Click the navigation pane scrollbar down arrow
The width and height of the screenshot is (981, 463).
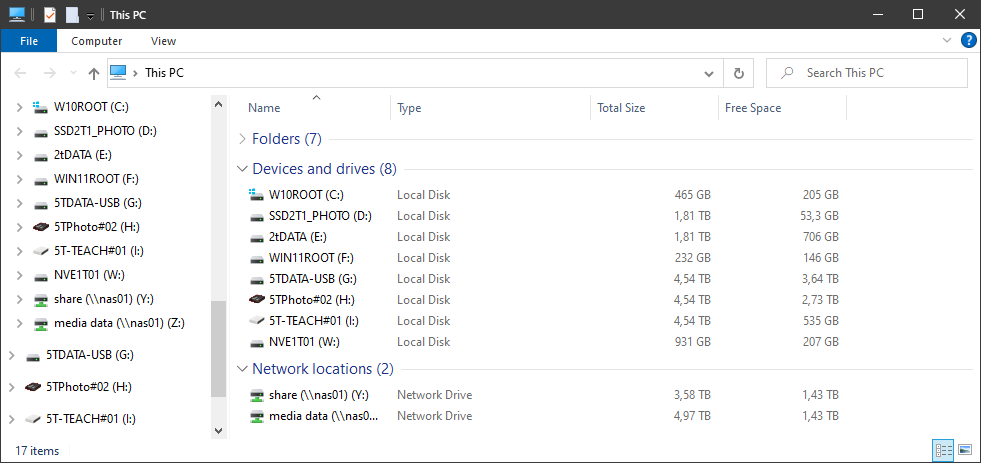tap(218, 430)
